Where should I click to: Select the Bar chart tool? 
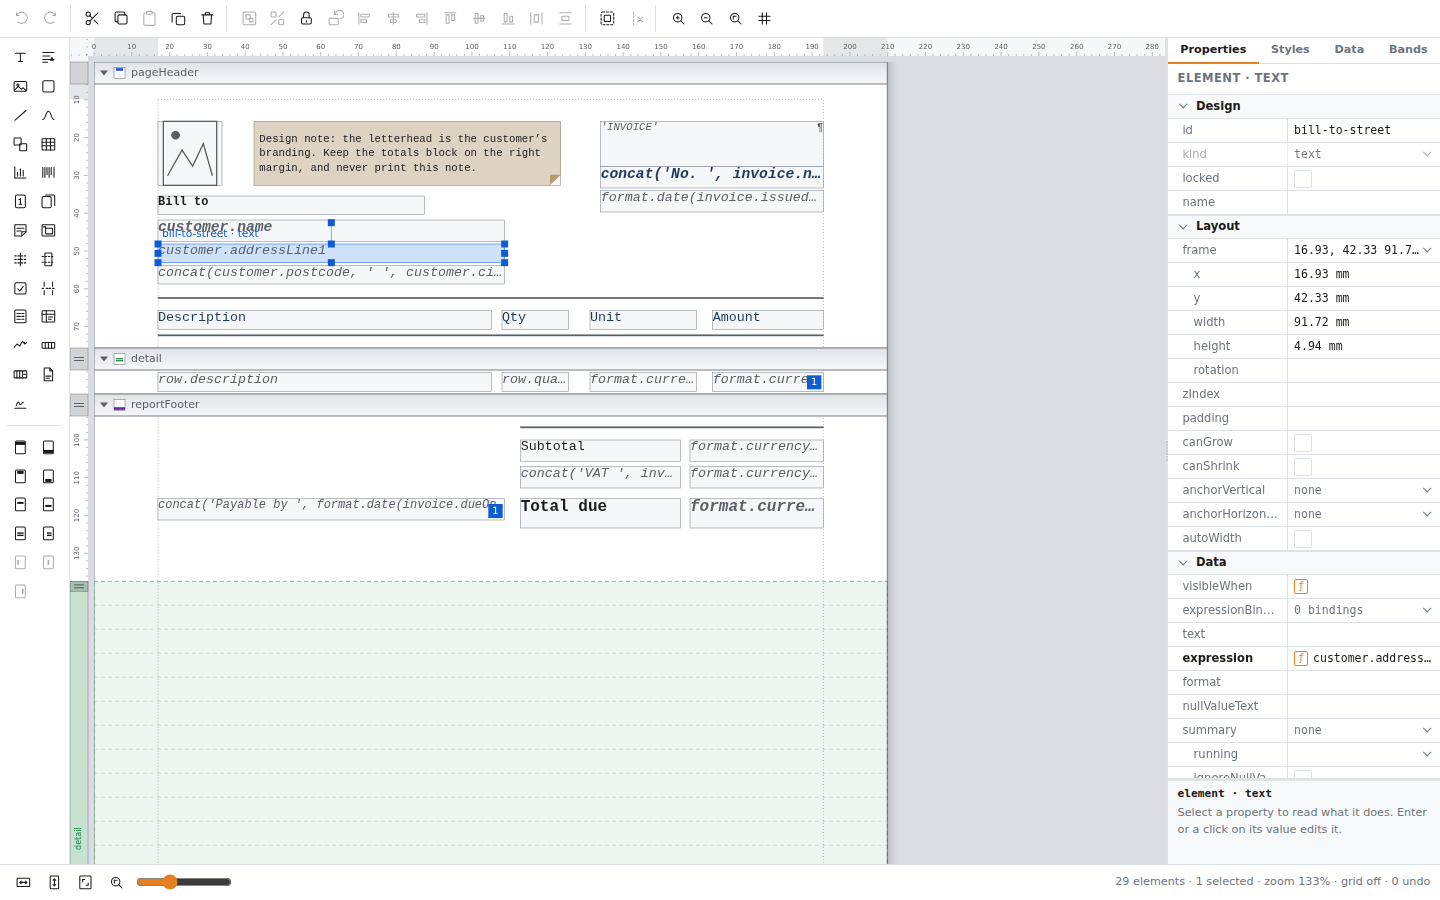pyautogui.click(x=20, y=173)
